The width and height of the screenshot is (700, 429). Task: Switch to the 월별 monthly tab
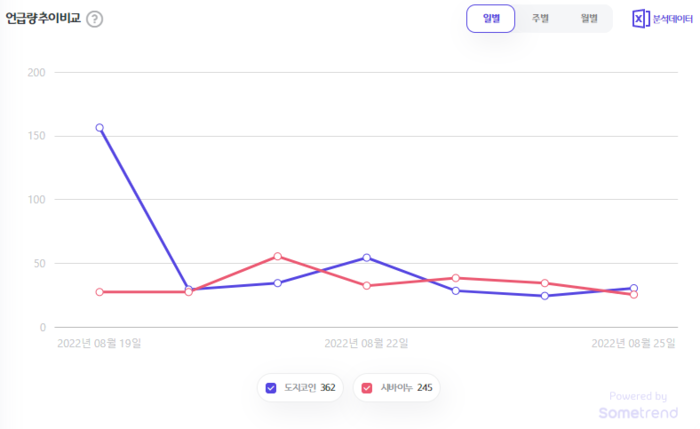pyautogui.click(x=588, y=19)
